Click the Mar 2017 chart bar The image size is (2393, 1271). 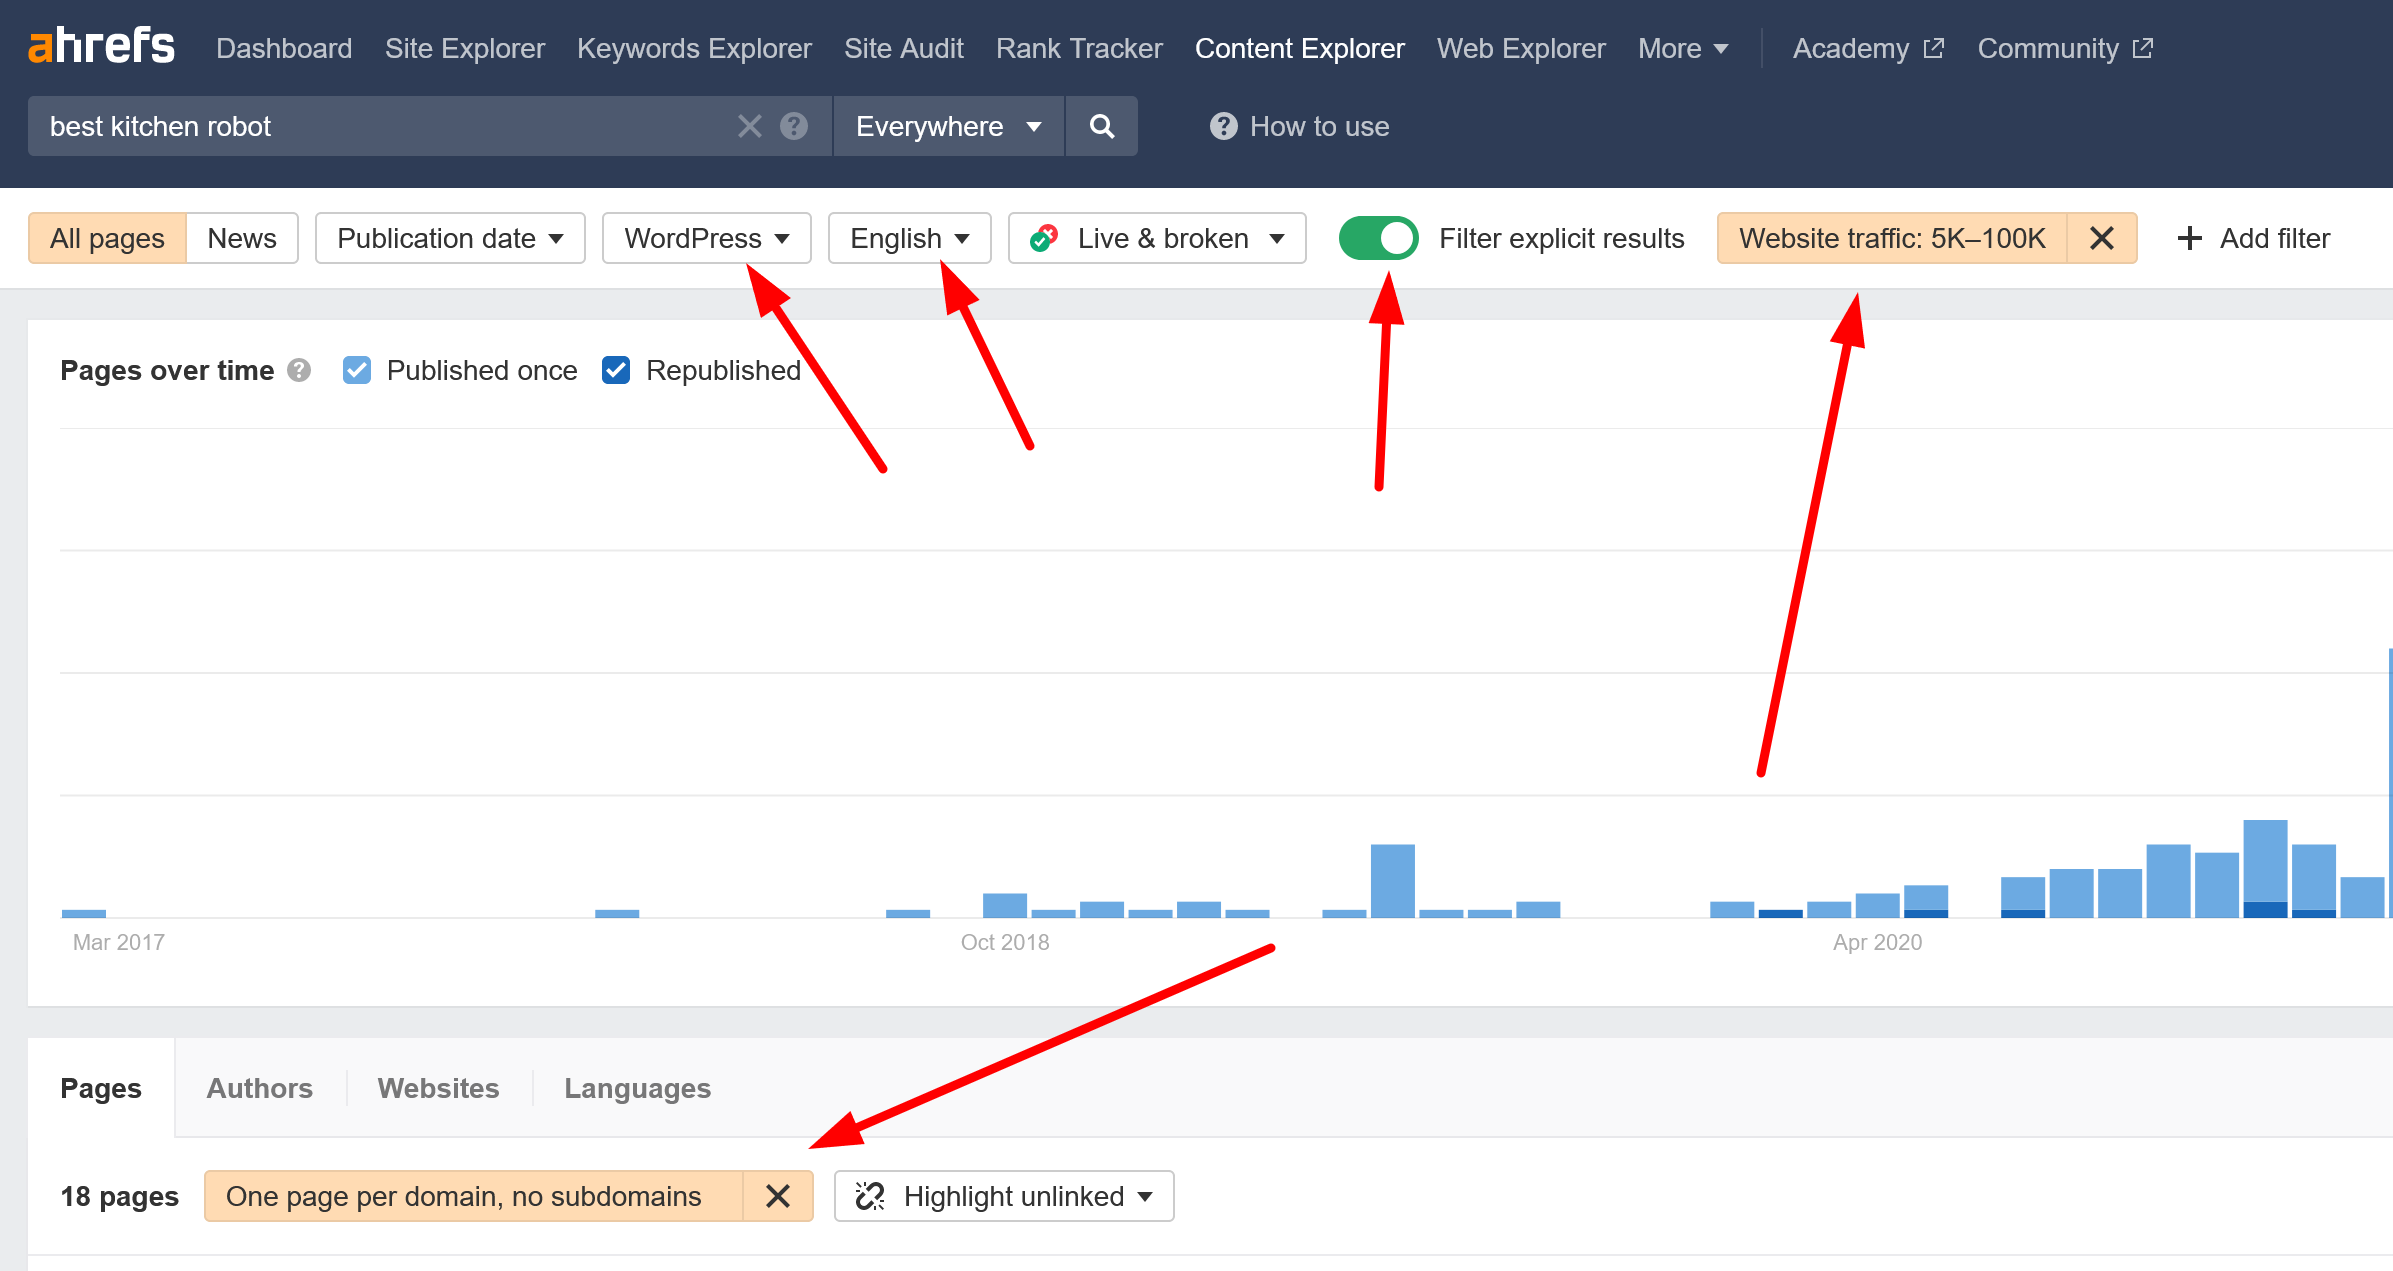84,913
